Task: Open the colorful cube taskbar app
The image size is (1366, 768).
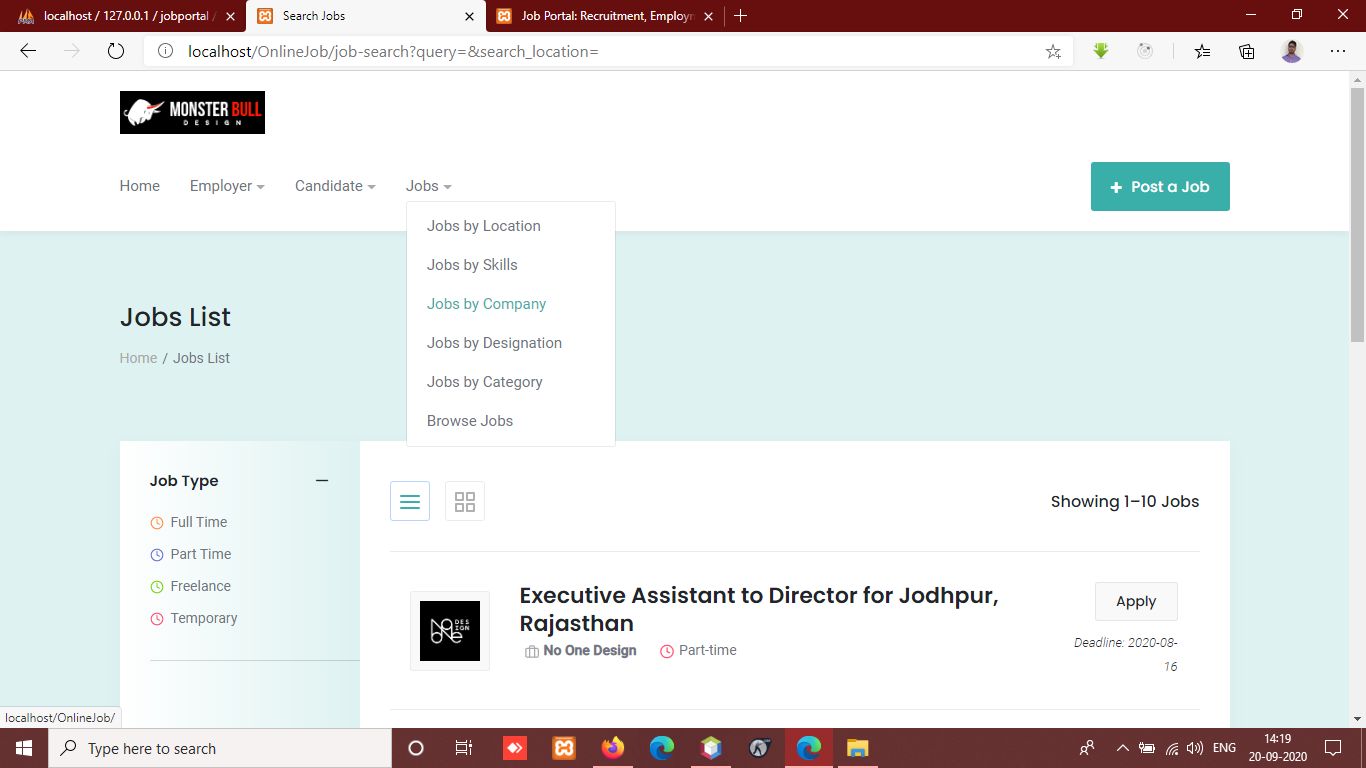Action: tap(711, 748)
